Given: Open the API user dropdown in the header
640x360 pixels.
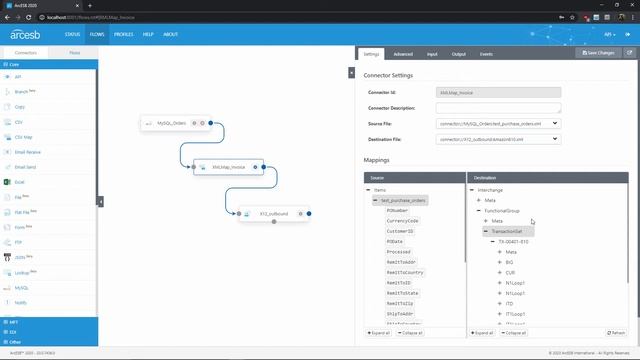Looking at the screenshot, I should click(x=610, y=35).
